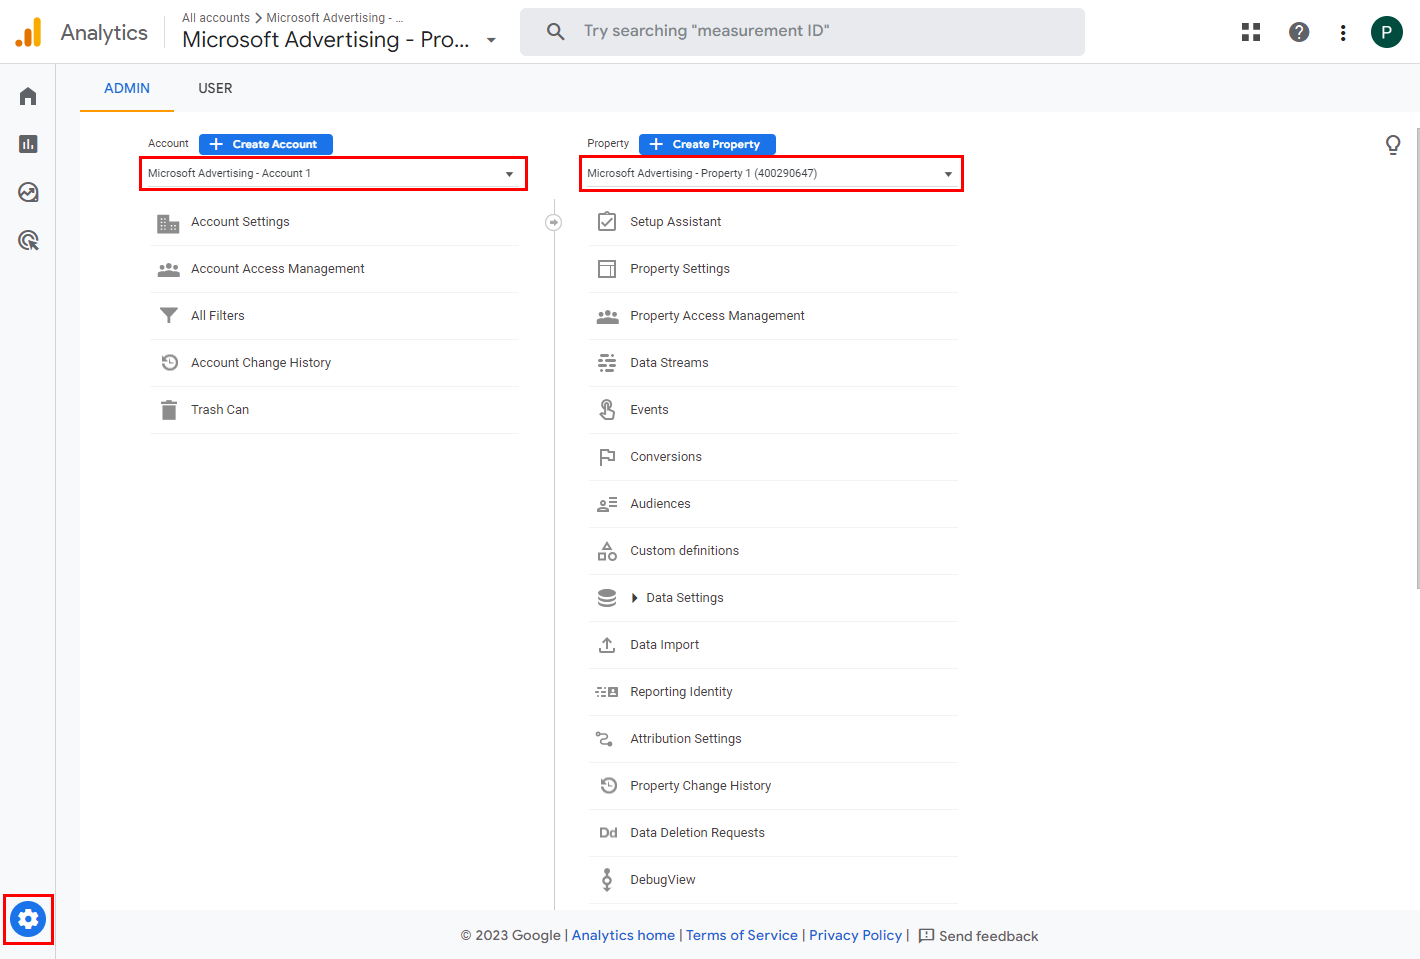Open Reports from the sidebar chart icon
The height and width of the screenshot is (959, 1420).
(x=28, y=144)
